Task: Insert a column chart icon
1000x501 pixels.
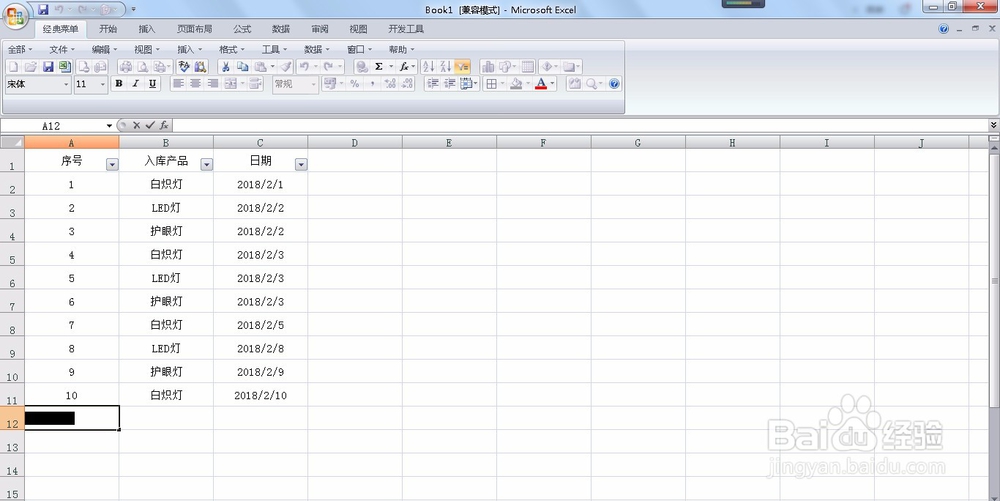Action: point(488,66)
